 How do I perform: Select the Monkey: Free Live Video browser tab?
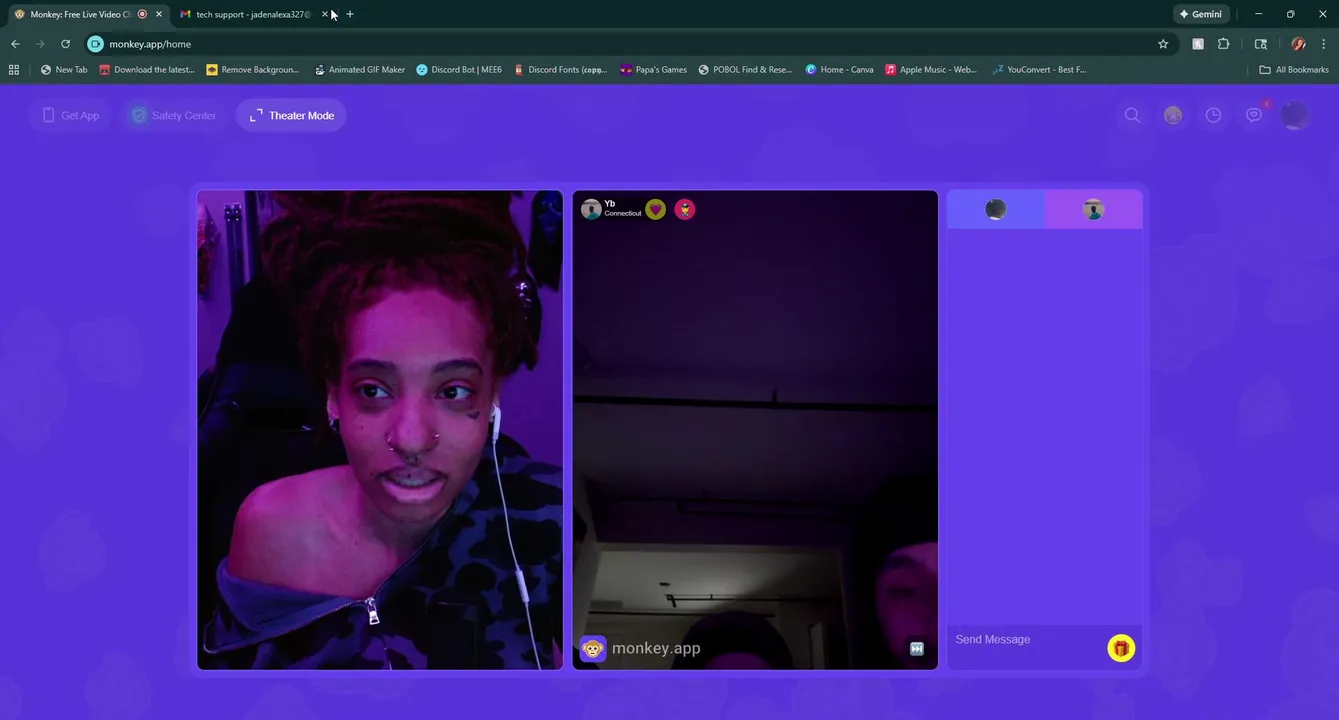click(x=80, y=14)
